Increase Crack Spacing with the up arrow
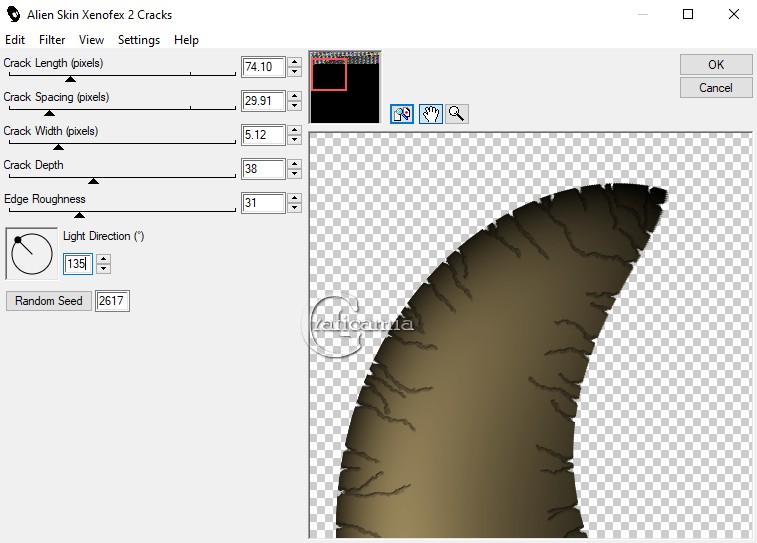757x543 pixels. (294, 96)
